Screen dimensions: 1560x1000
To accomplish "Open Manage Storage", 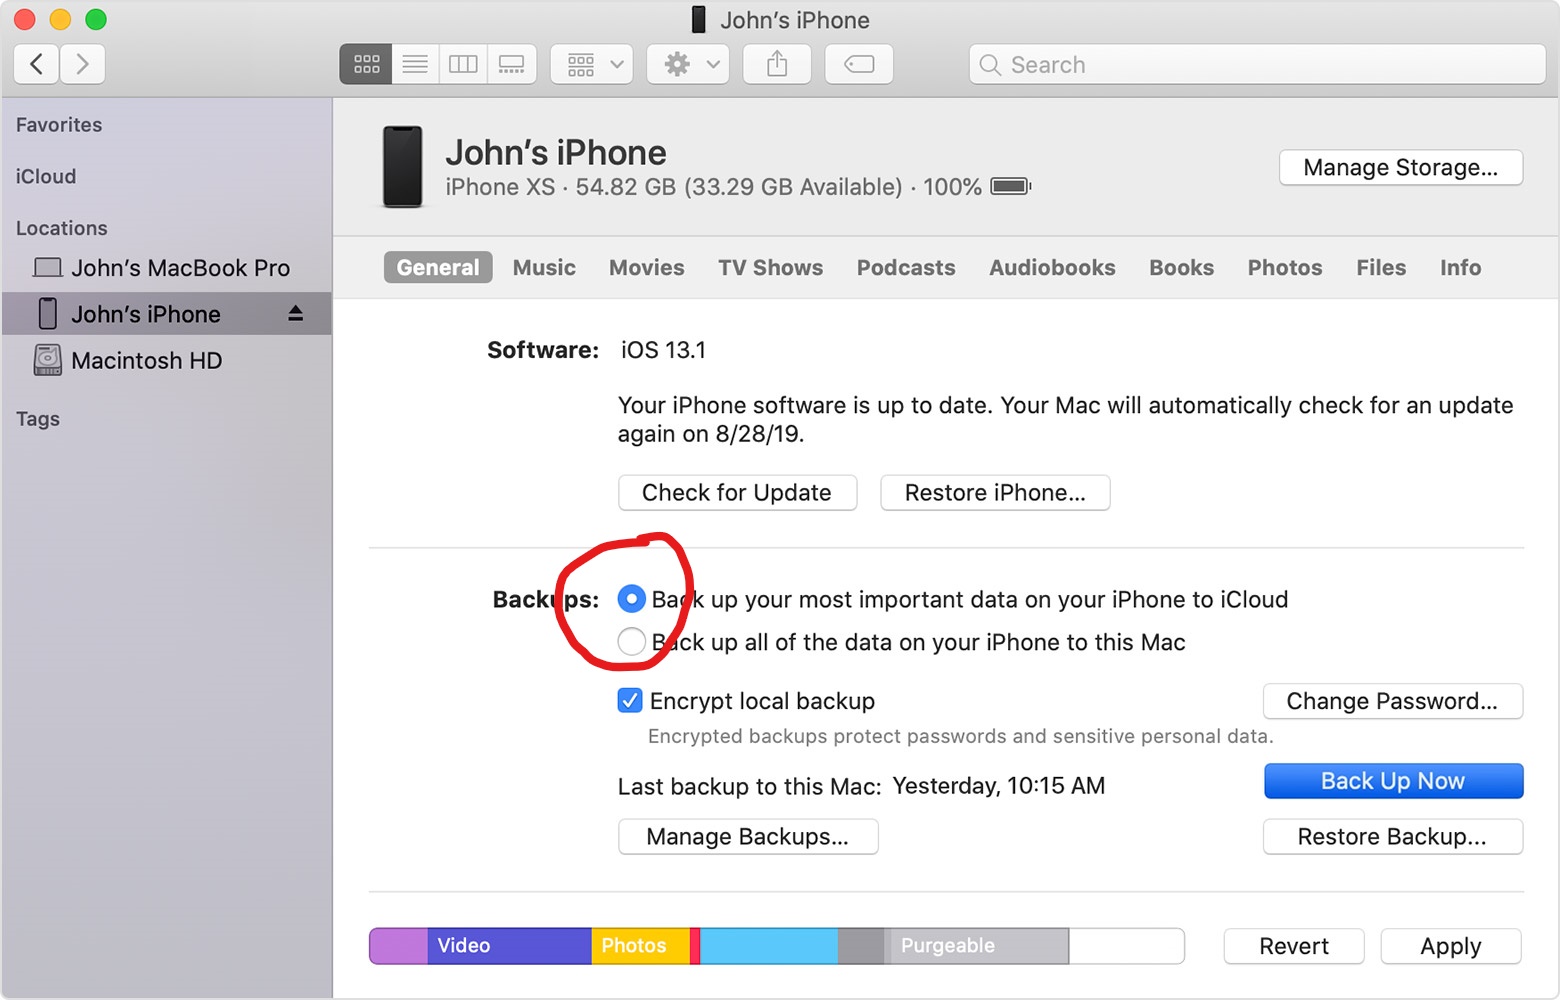I will pos(1401,167).
